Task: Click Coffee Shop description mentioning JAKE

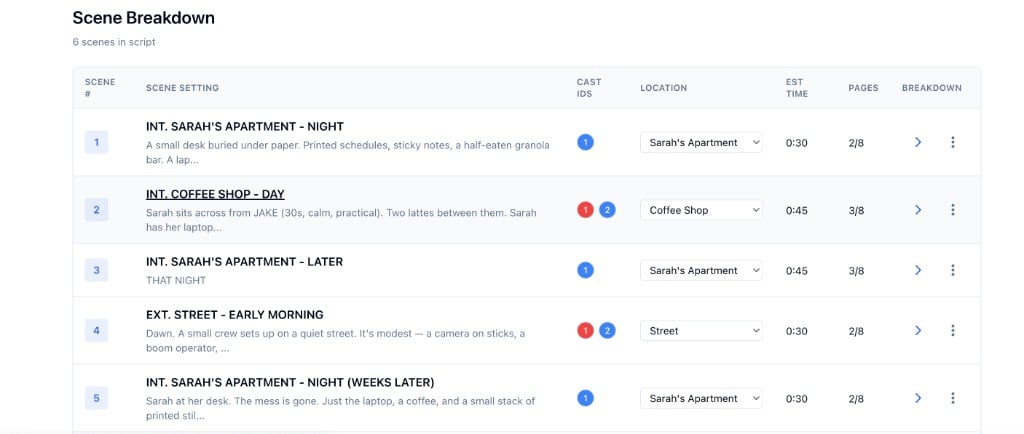Action: (342, 221)
